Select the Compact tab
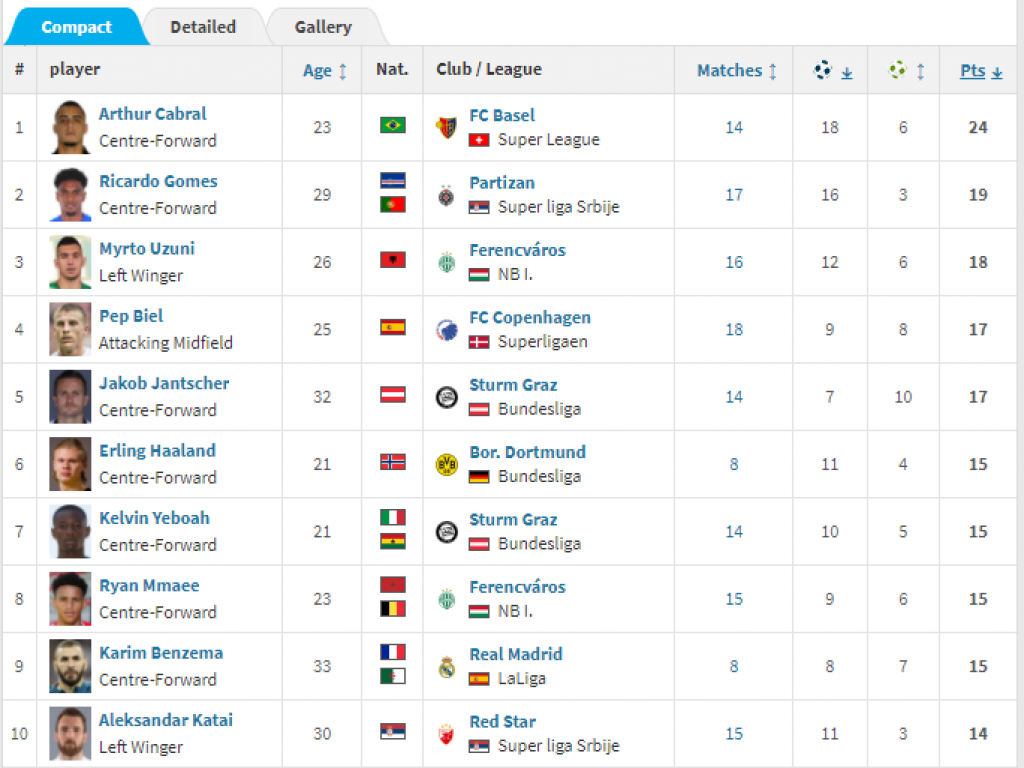 click(x=76, y=27)
